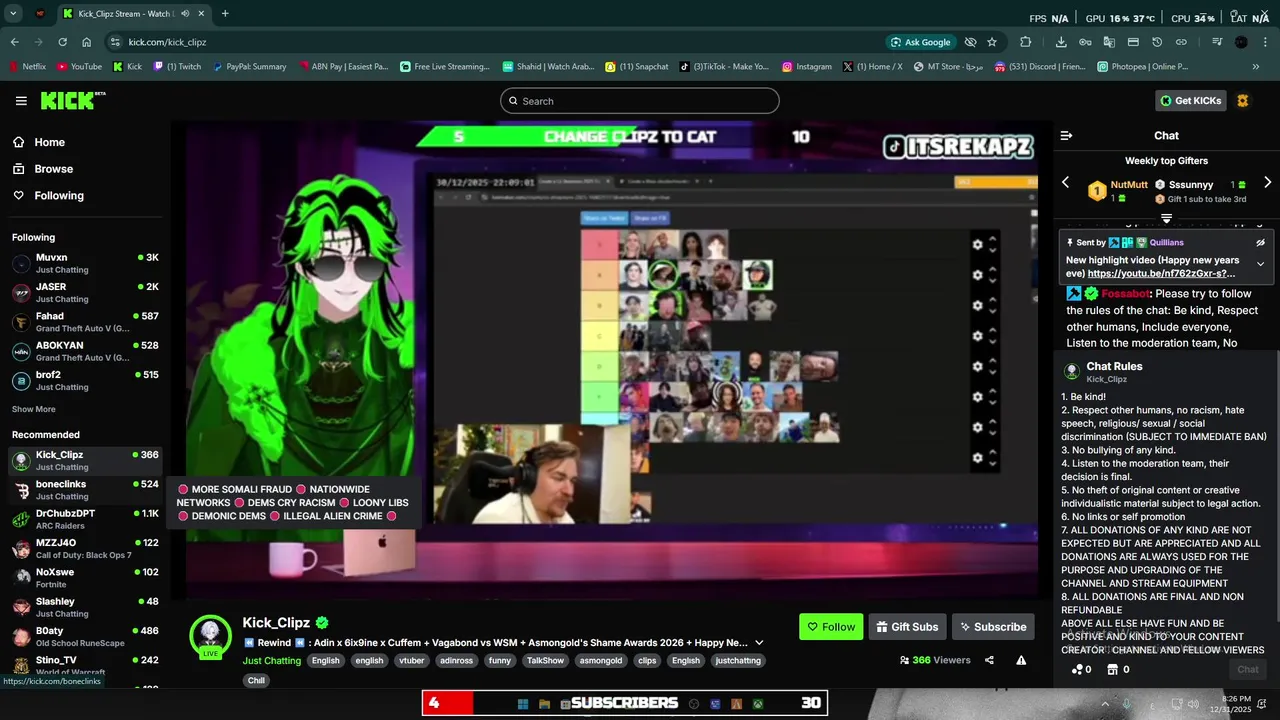Open Quillians username in pinned message
Screen dimensions: 1280x720
(x=1166, y=243)
